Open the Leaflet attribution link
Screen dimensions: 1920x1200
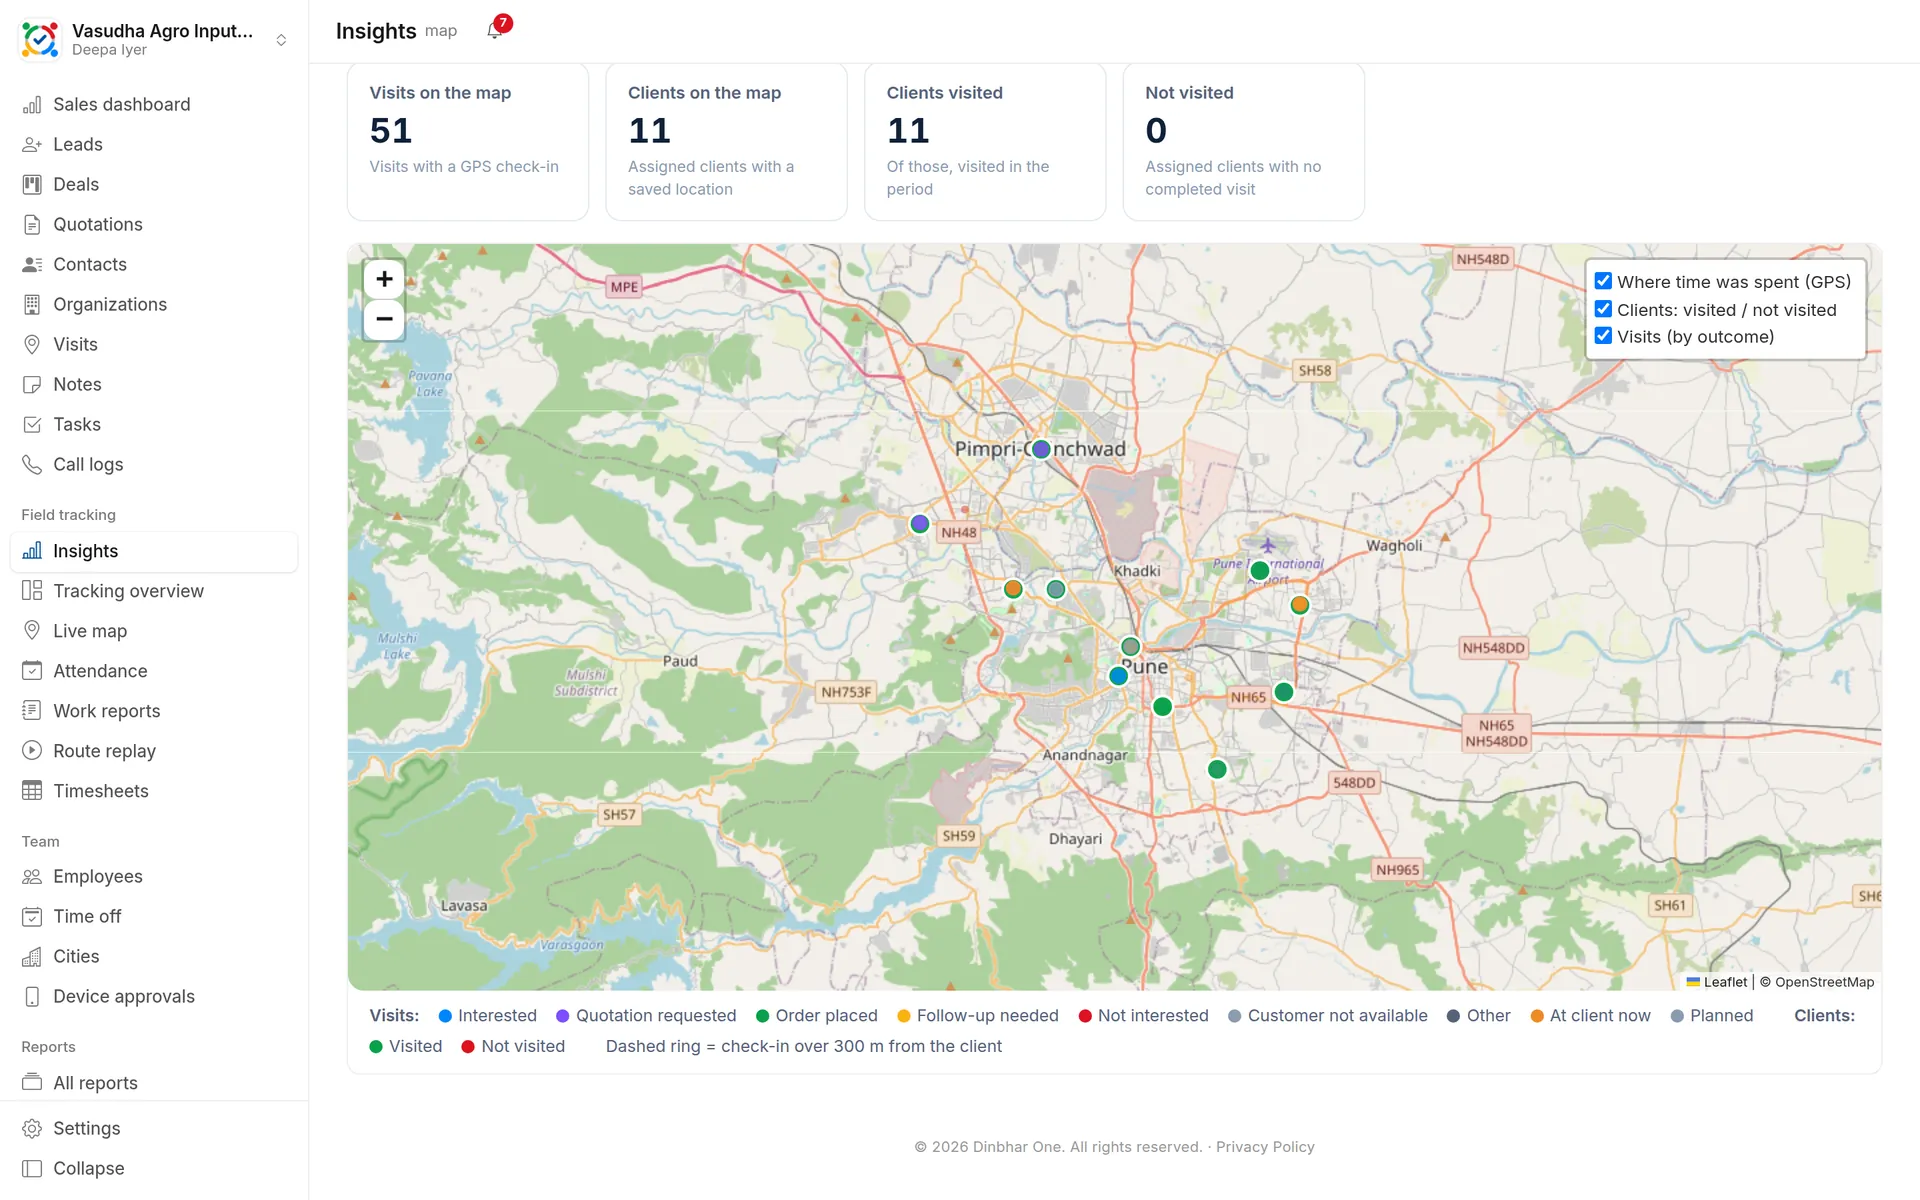[x=1717, y=982]
